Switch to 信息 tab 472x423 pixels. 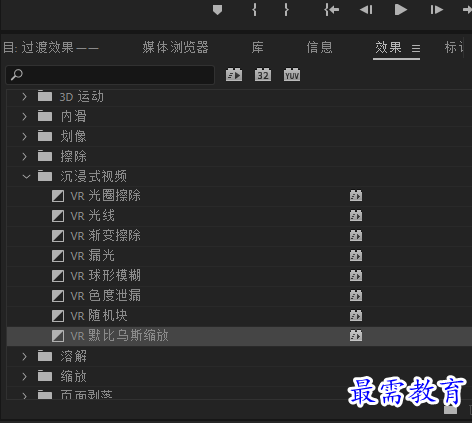click(x=319, y=48)
